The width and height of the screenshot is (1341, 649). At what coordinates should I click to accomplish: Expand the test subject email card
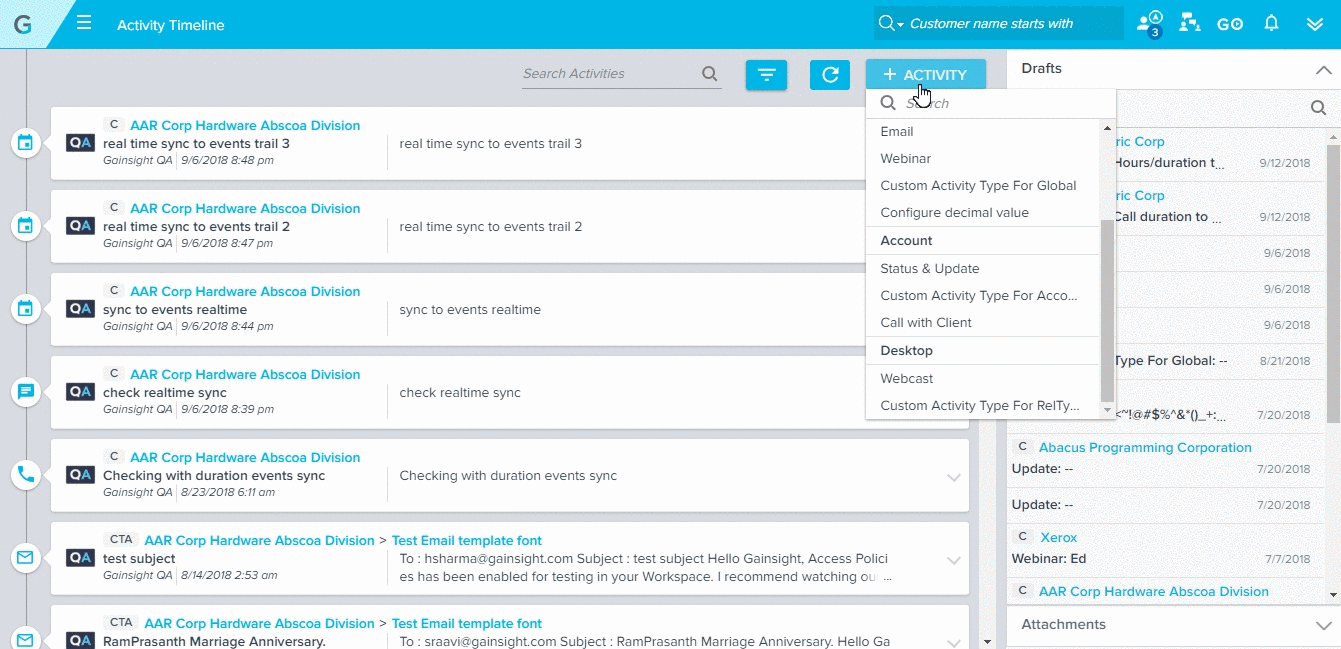pos(953,560)
